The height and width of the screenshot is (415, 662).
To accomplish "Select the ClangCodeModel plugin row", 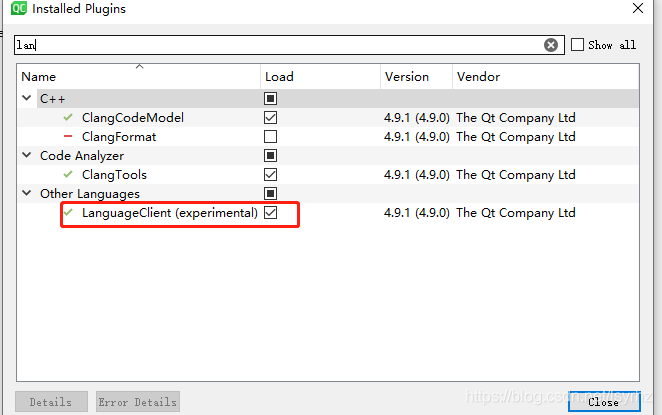I will click(328, 117).
